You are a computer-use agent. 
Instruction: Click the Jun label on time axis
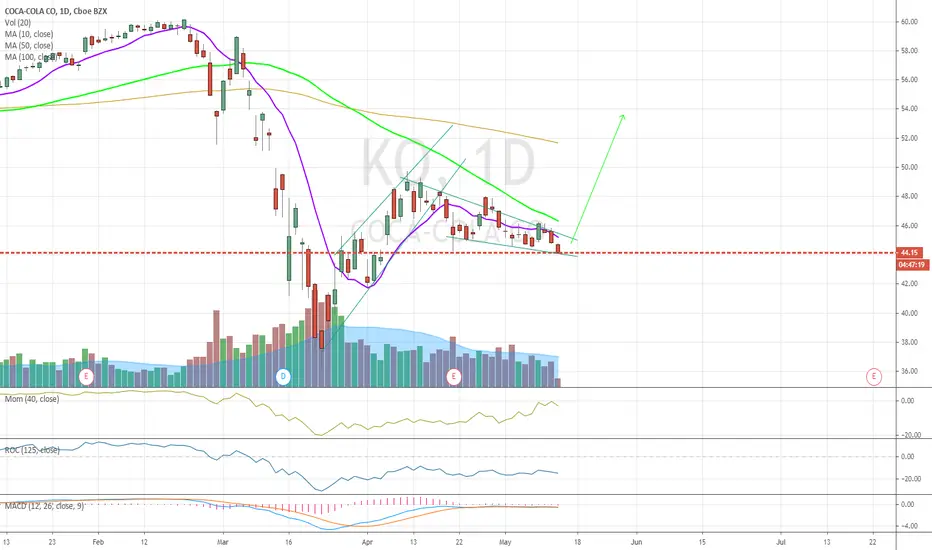point(636,542)
